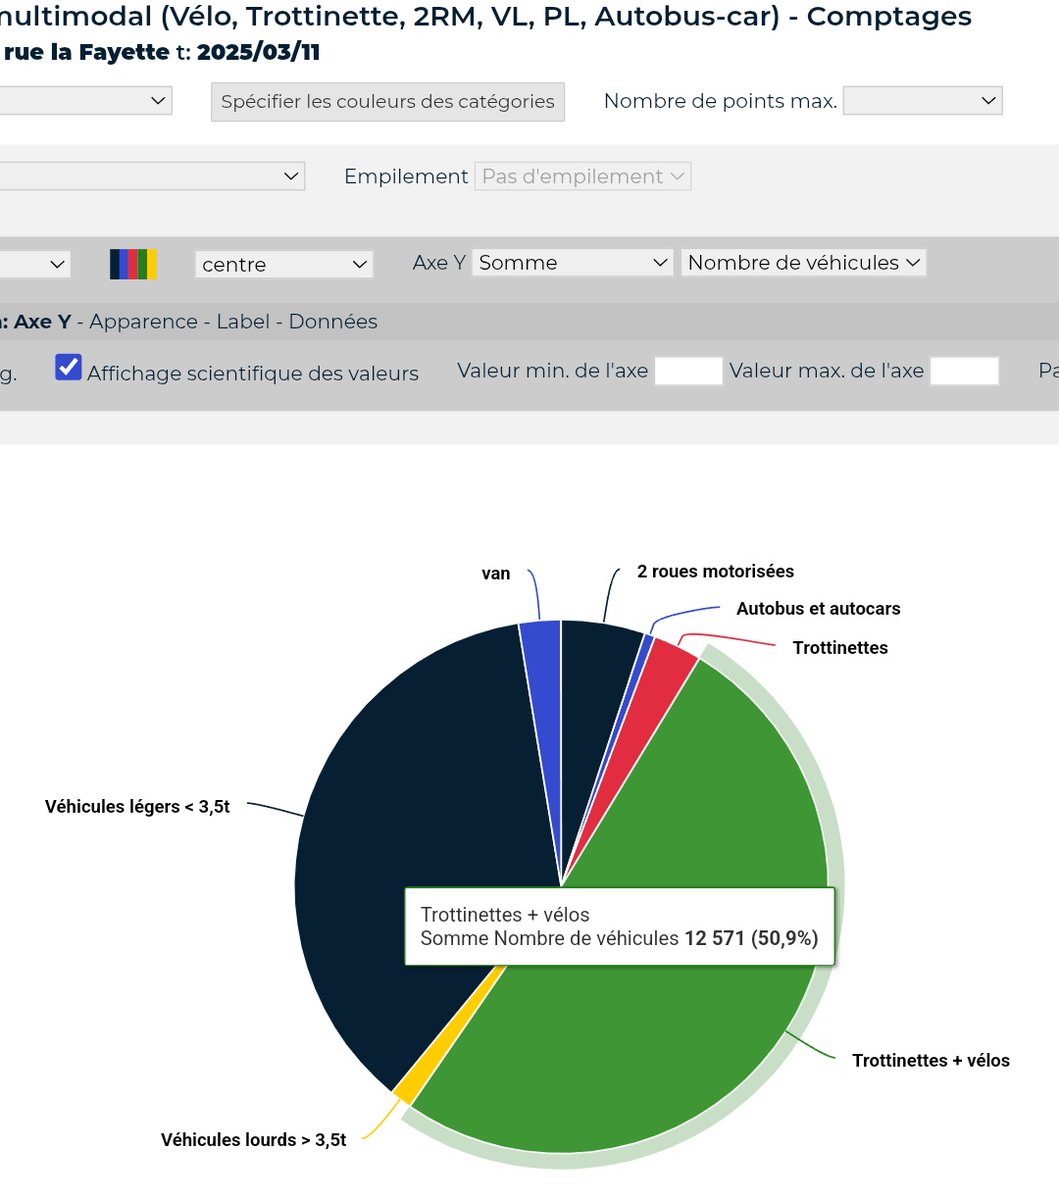This screenshot has height=1200, width=1059.
Task: Open the unlabeled dropdown beside the Spécifier button
Action: [86, 101]
